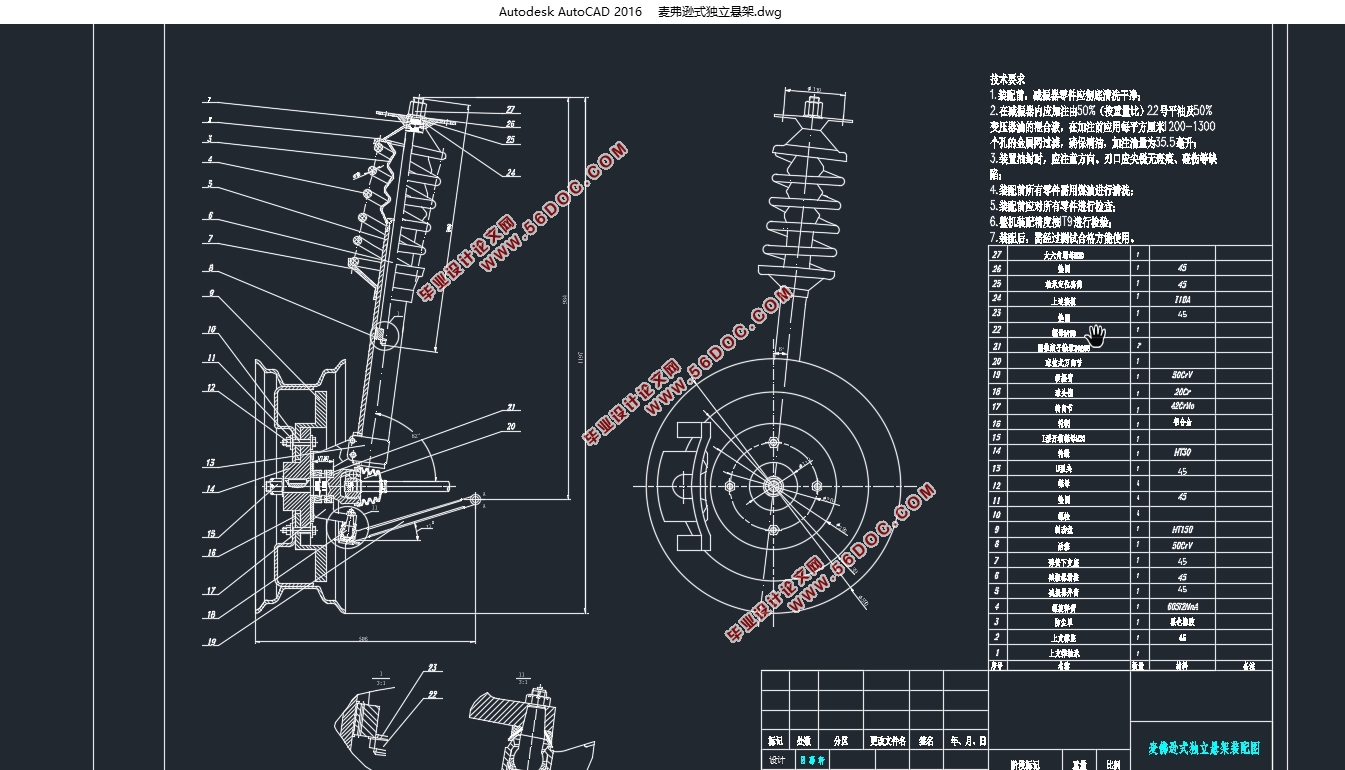1345x770 pixels.
Task: Select callout label 21 near lower strut
Action: point(511,408)
